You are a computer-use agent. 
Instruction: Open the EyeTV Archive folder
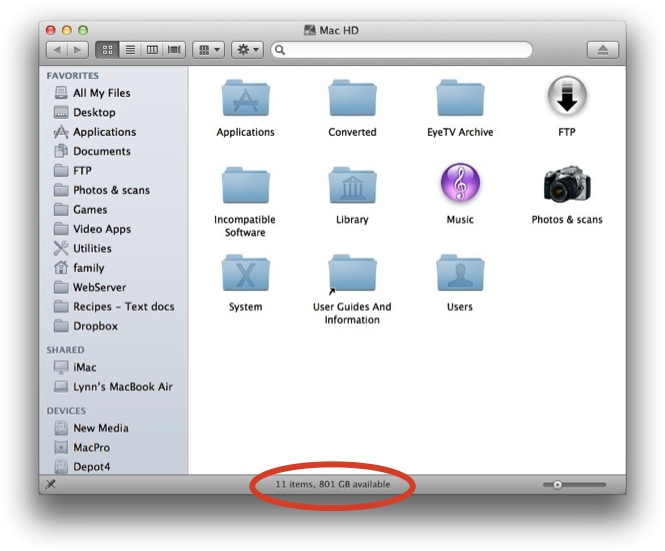point(460,98)
